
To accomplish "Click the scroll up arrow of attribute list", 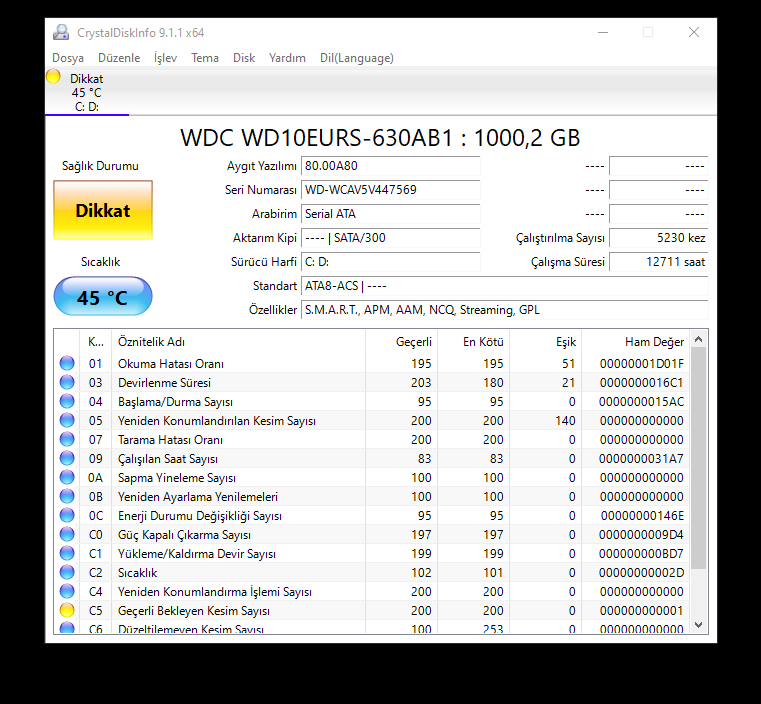I will 698,339.
